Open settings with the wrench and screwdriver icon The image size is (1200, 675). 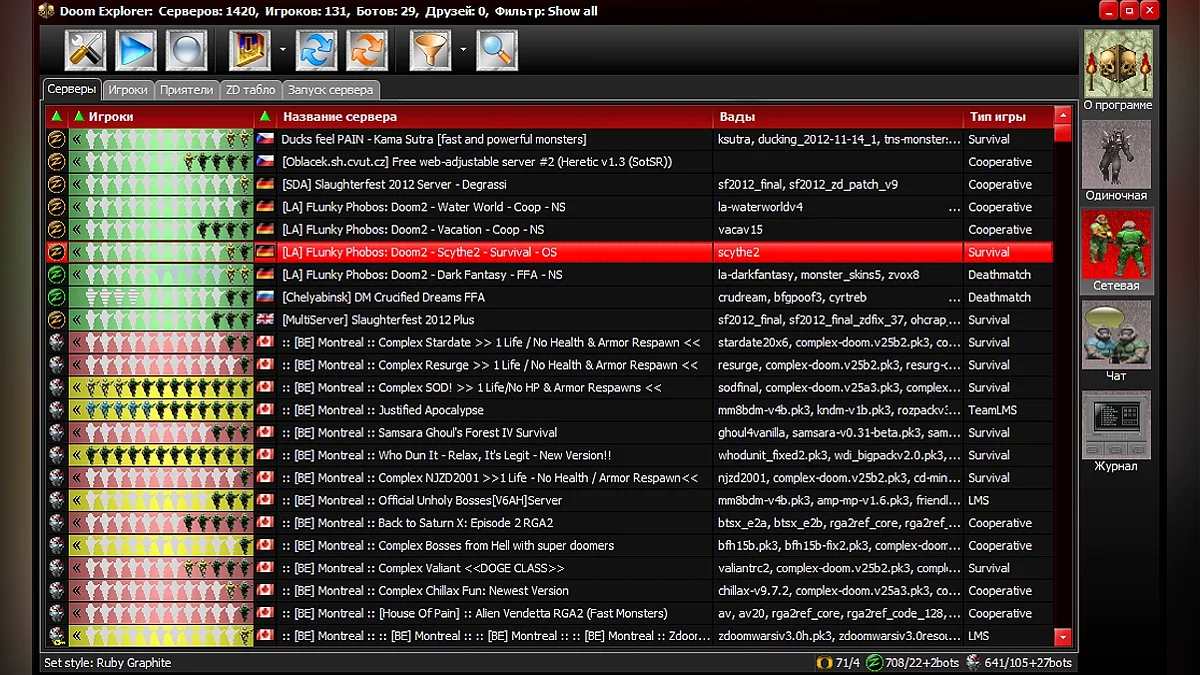pyautogui.click(x=86, y=50)
